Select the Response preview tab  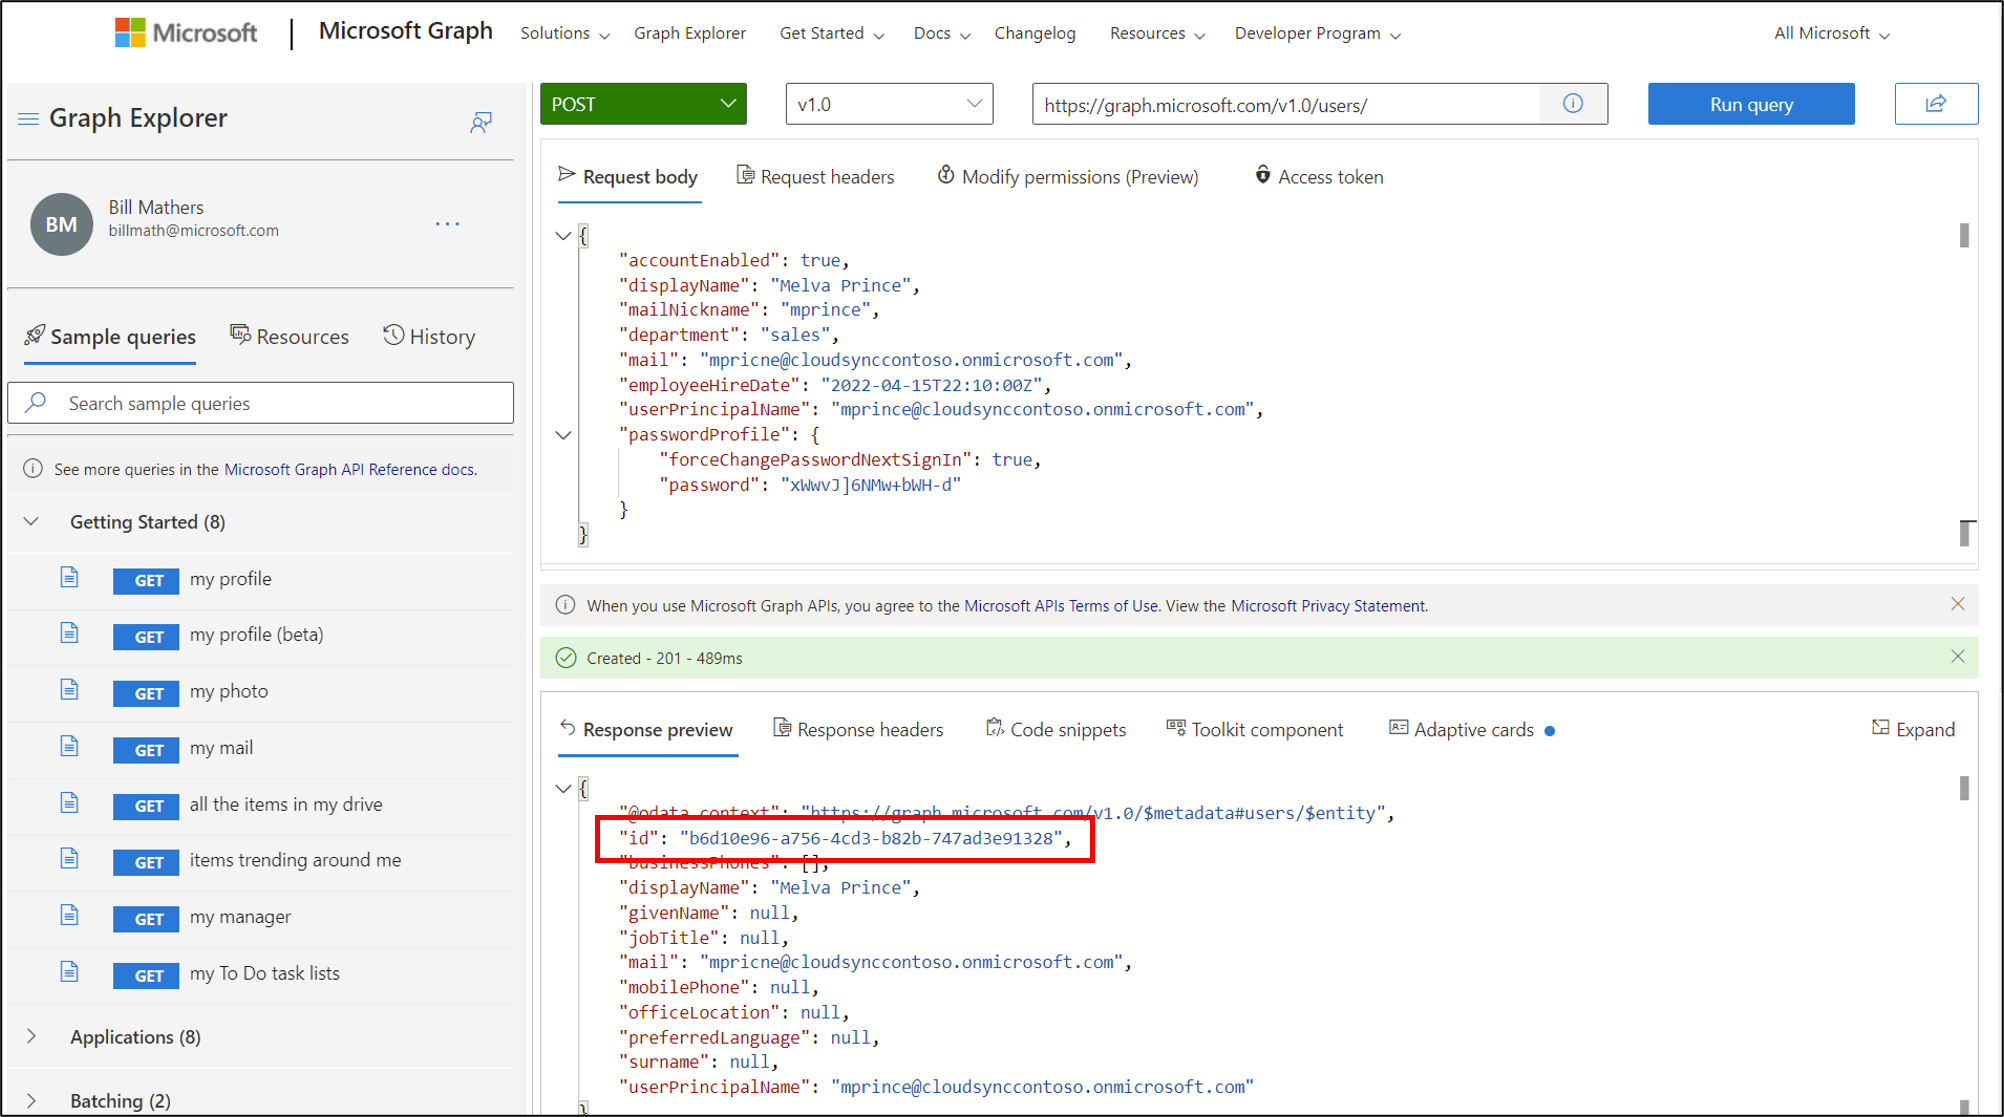click(646, 729)
